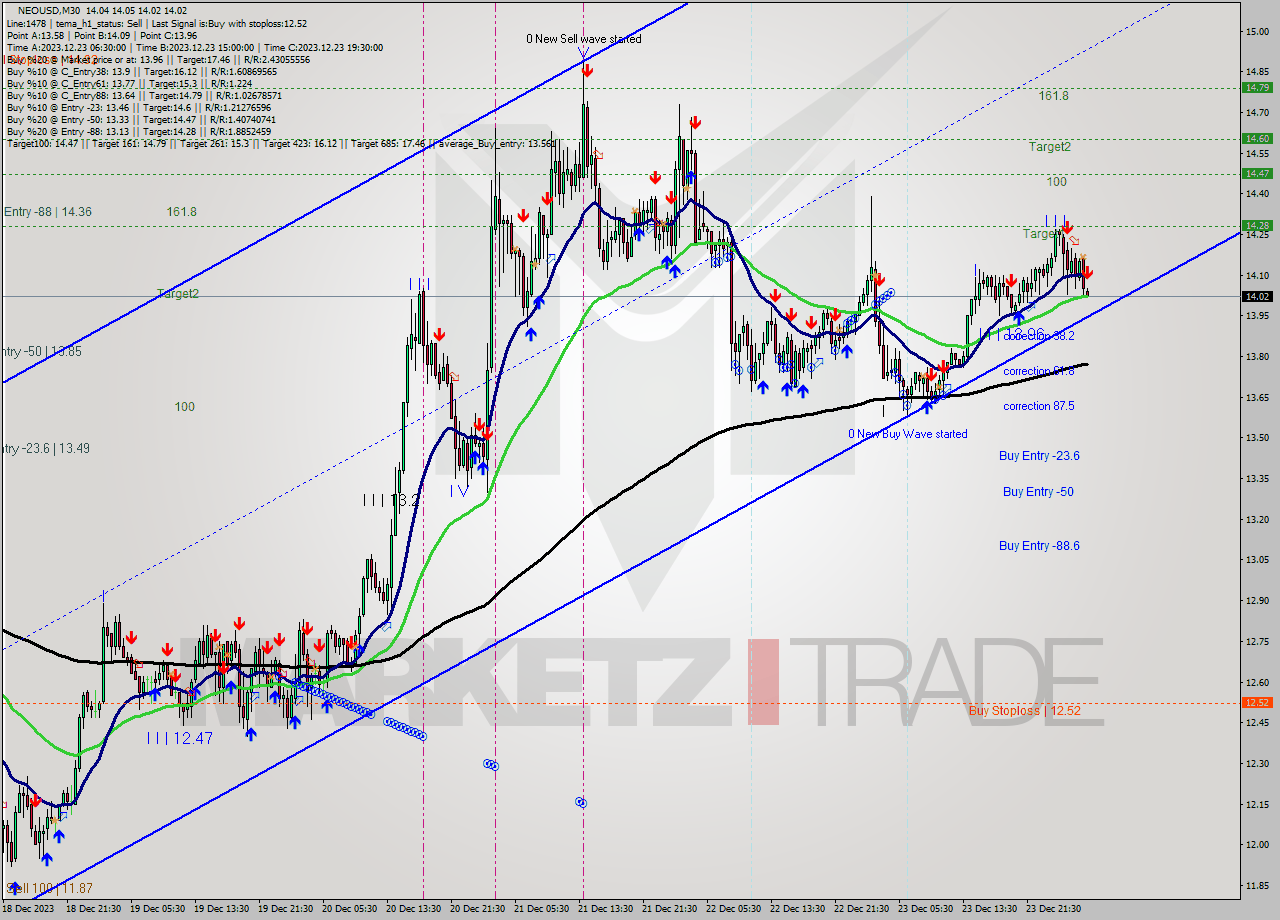Viewport: 1280px width, 920px height.
Task: Click the right-side 'Target2' label under 161.8
Action: [x=1050, y=147]
